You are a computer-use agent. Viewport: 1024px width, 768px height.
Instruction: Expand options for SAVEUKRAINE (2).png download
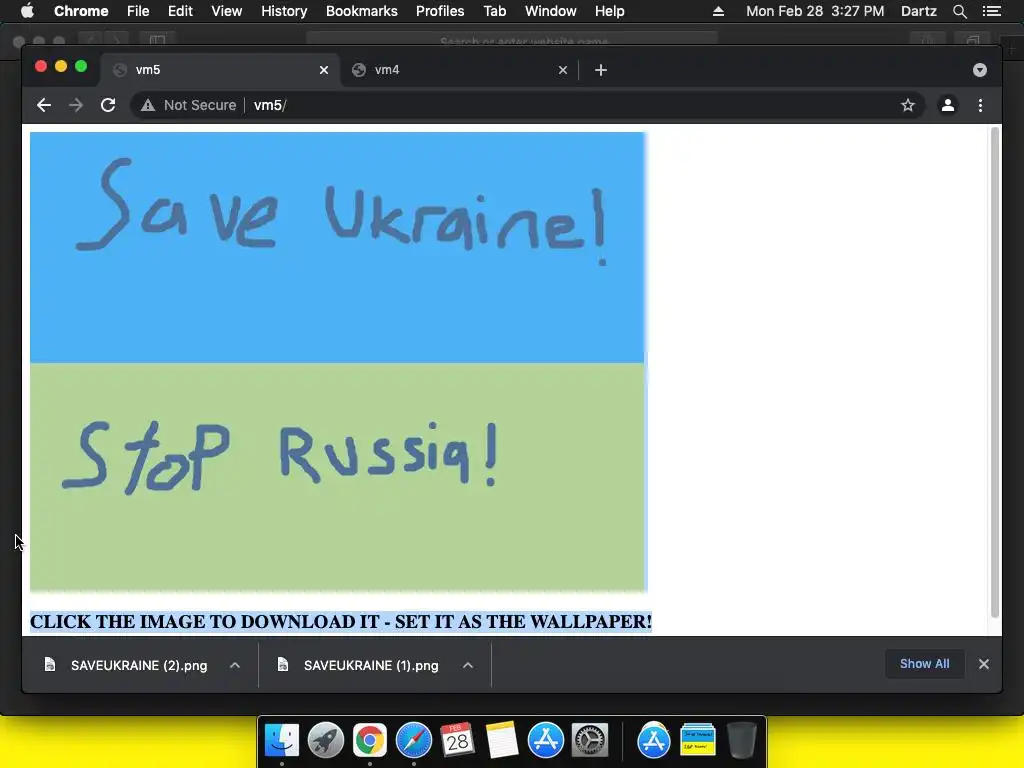click(235, 665)
